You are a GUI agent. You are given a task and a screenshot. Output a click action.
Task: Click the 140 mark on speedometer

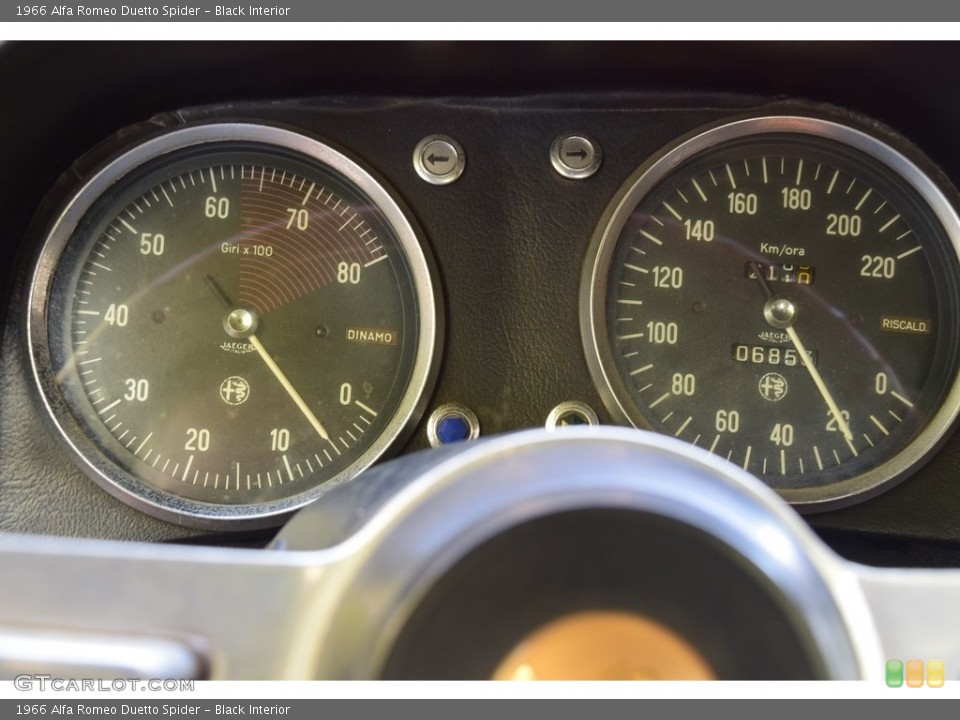(699, 230)
